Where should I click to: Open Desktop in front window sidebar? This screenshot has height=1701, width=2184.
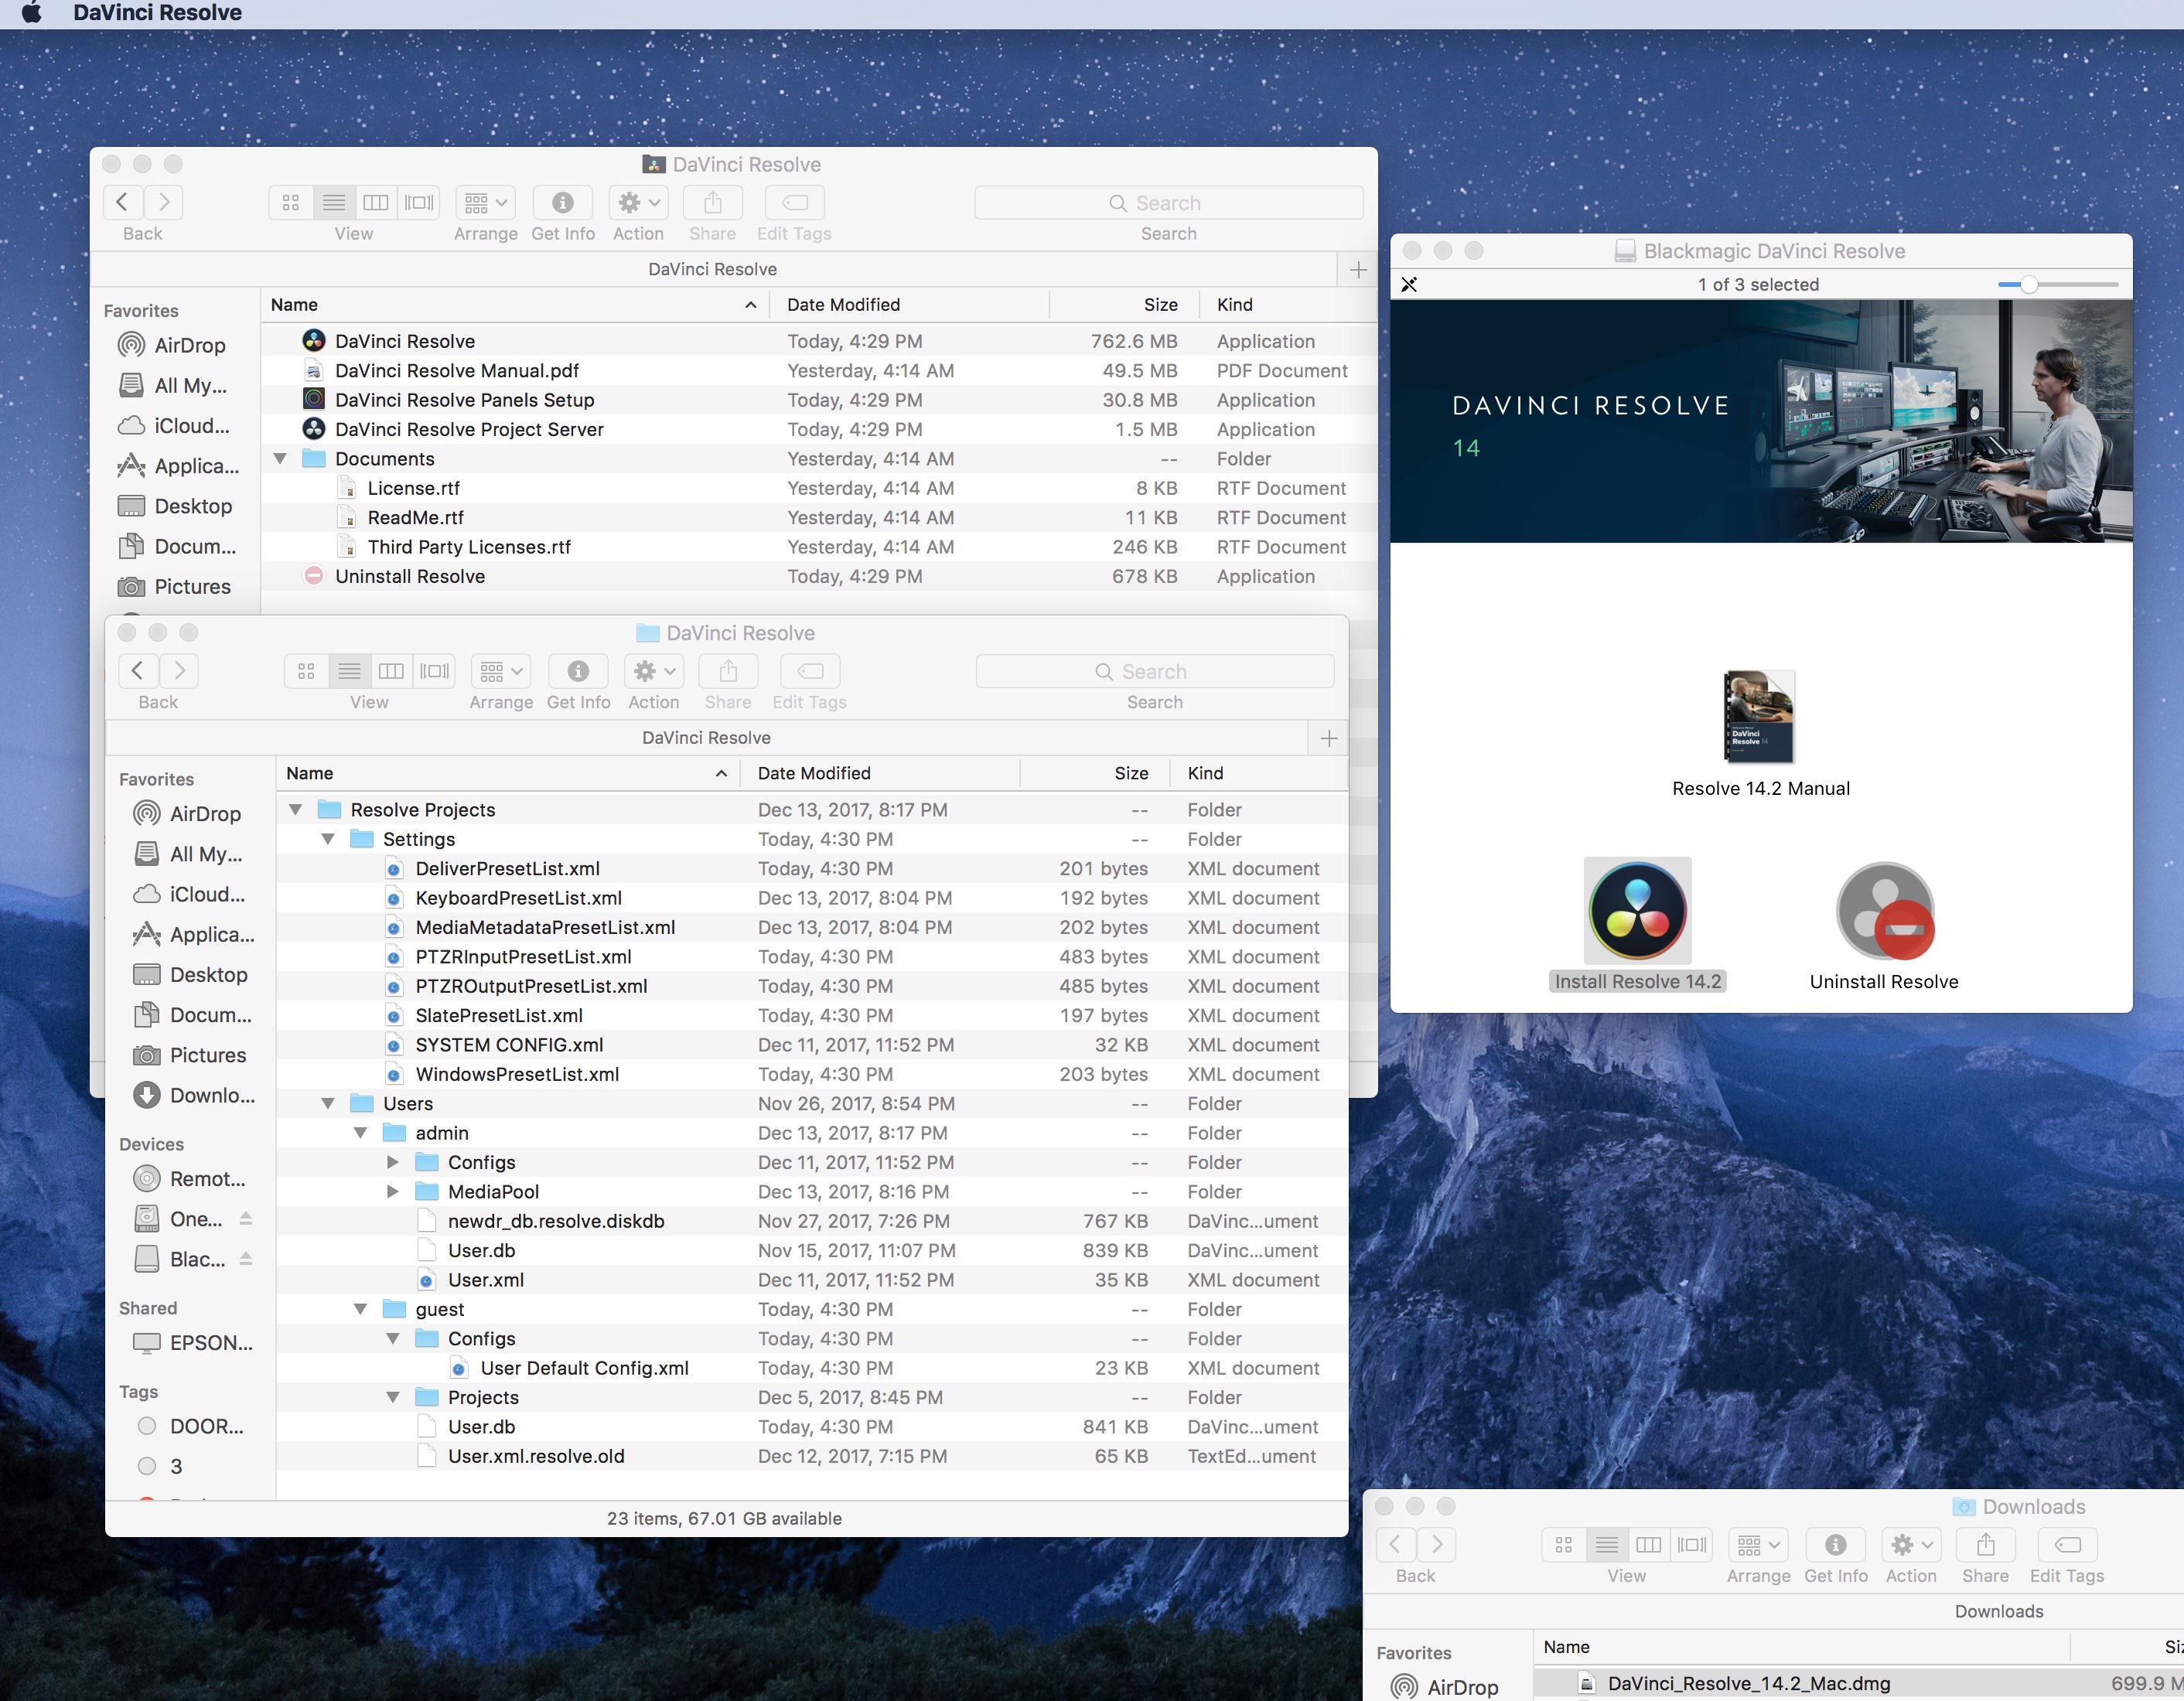(x=190, y=975)
